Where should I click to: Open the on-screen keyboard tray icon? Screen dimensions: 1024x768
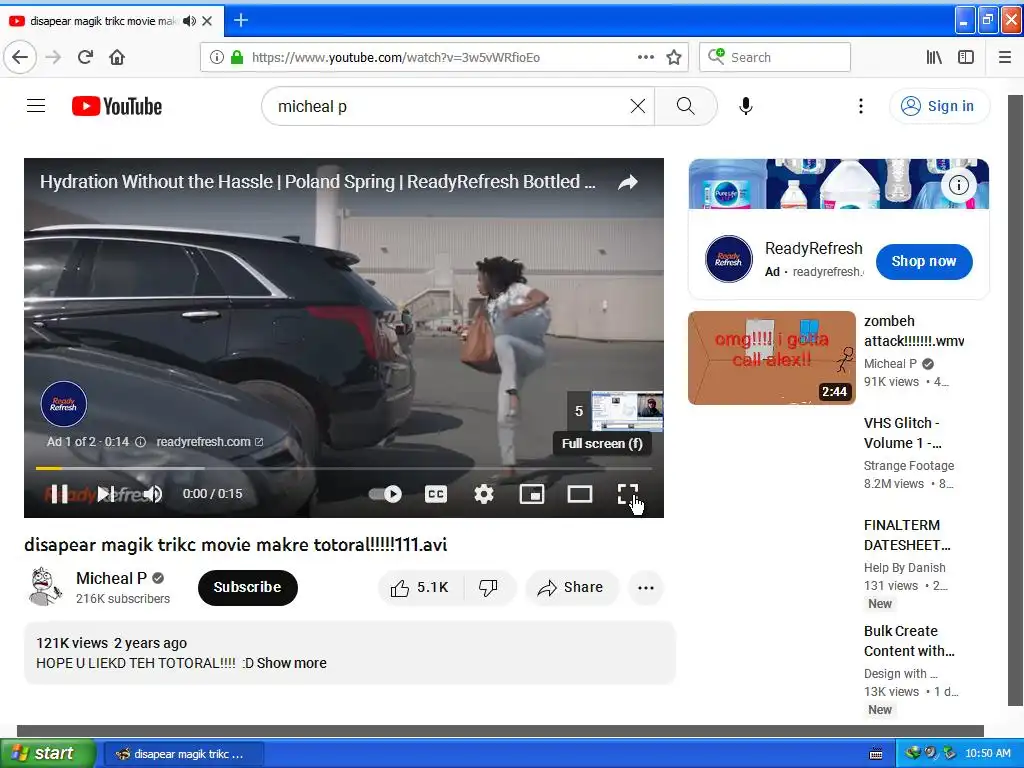click(876, 754)
